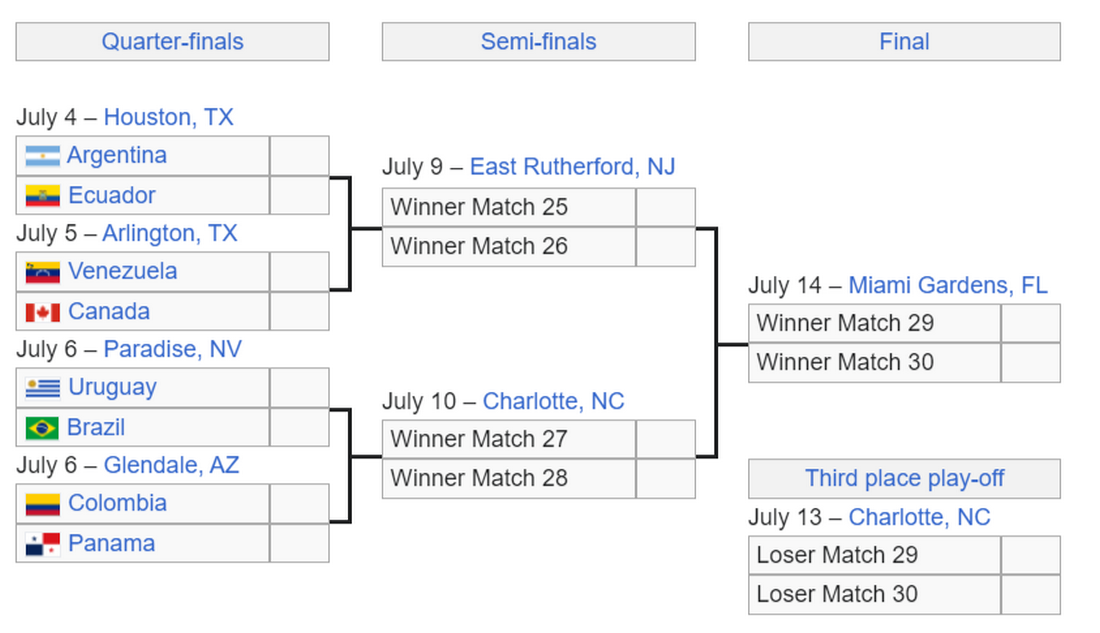The width and height of the screenshot is (1100, 633).
Task: Open the Quarter-finals header link
Action: tap(173, 41)
